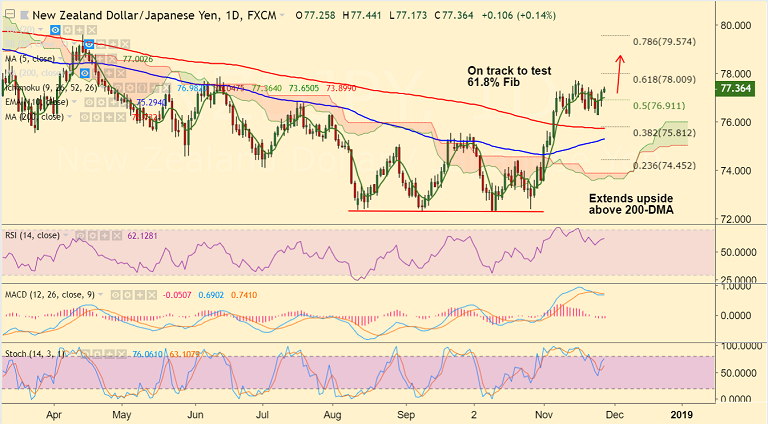Click the Nov label on the time axis
768x424 pixels.
click(x=544, y=415)
